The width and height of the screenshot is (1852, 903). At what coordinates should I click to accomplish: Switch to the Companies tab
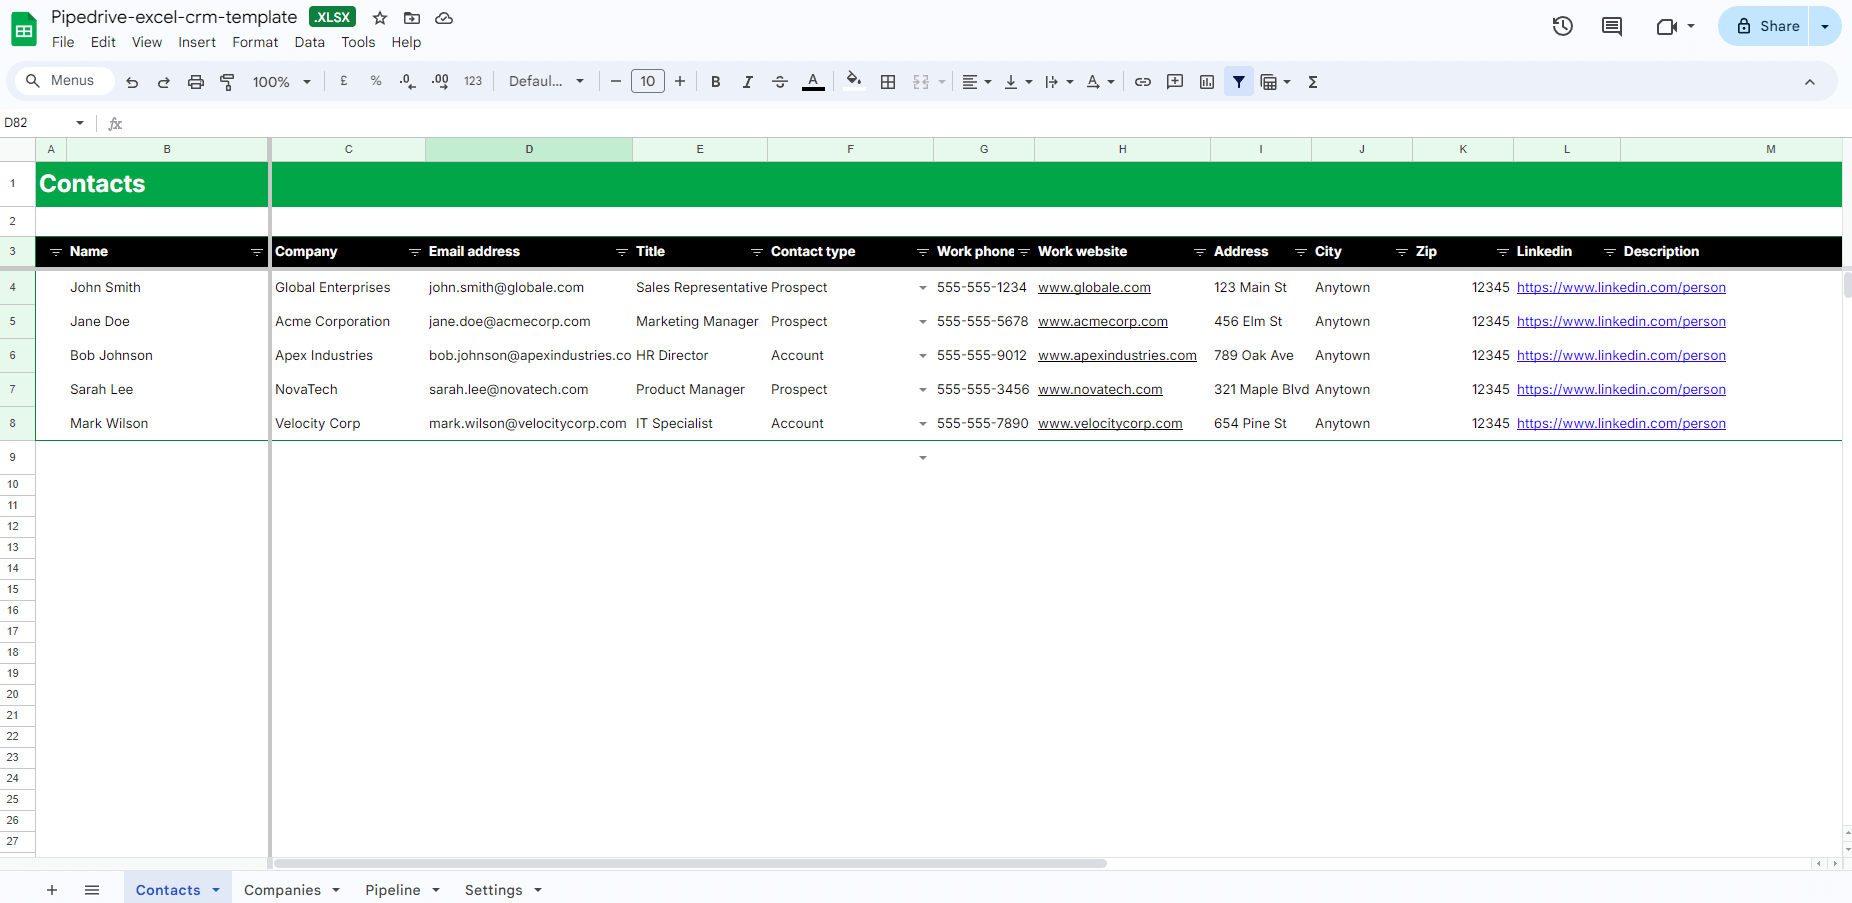tap(284, 889)
